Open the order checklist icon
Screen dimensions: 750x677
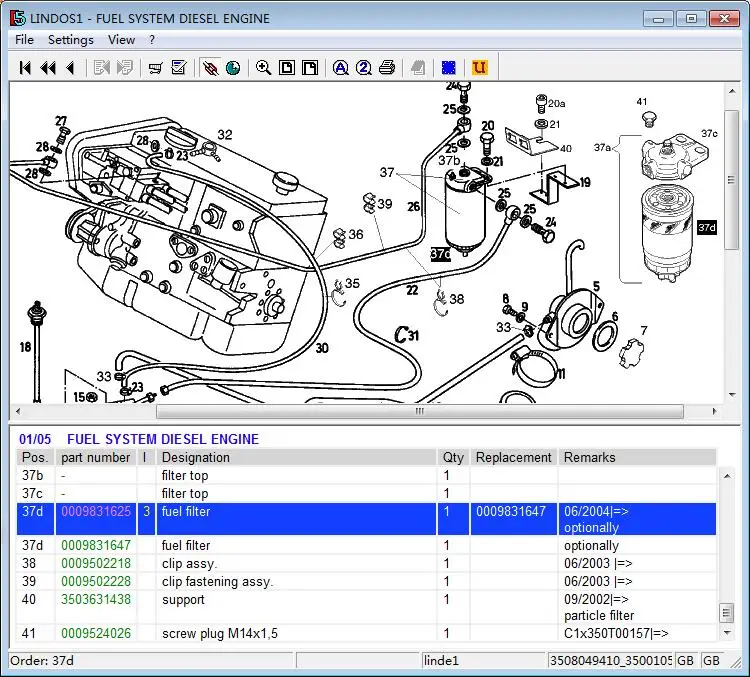click(x=178, y=68)
